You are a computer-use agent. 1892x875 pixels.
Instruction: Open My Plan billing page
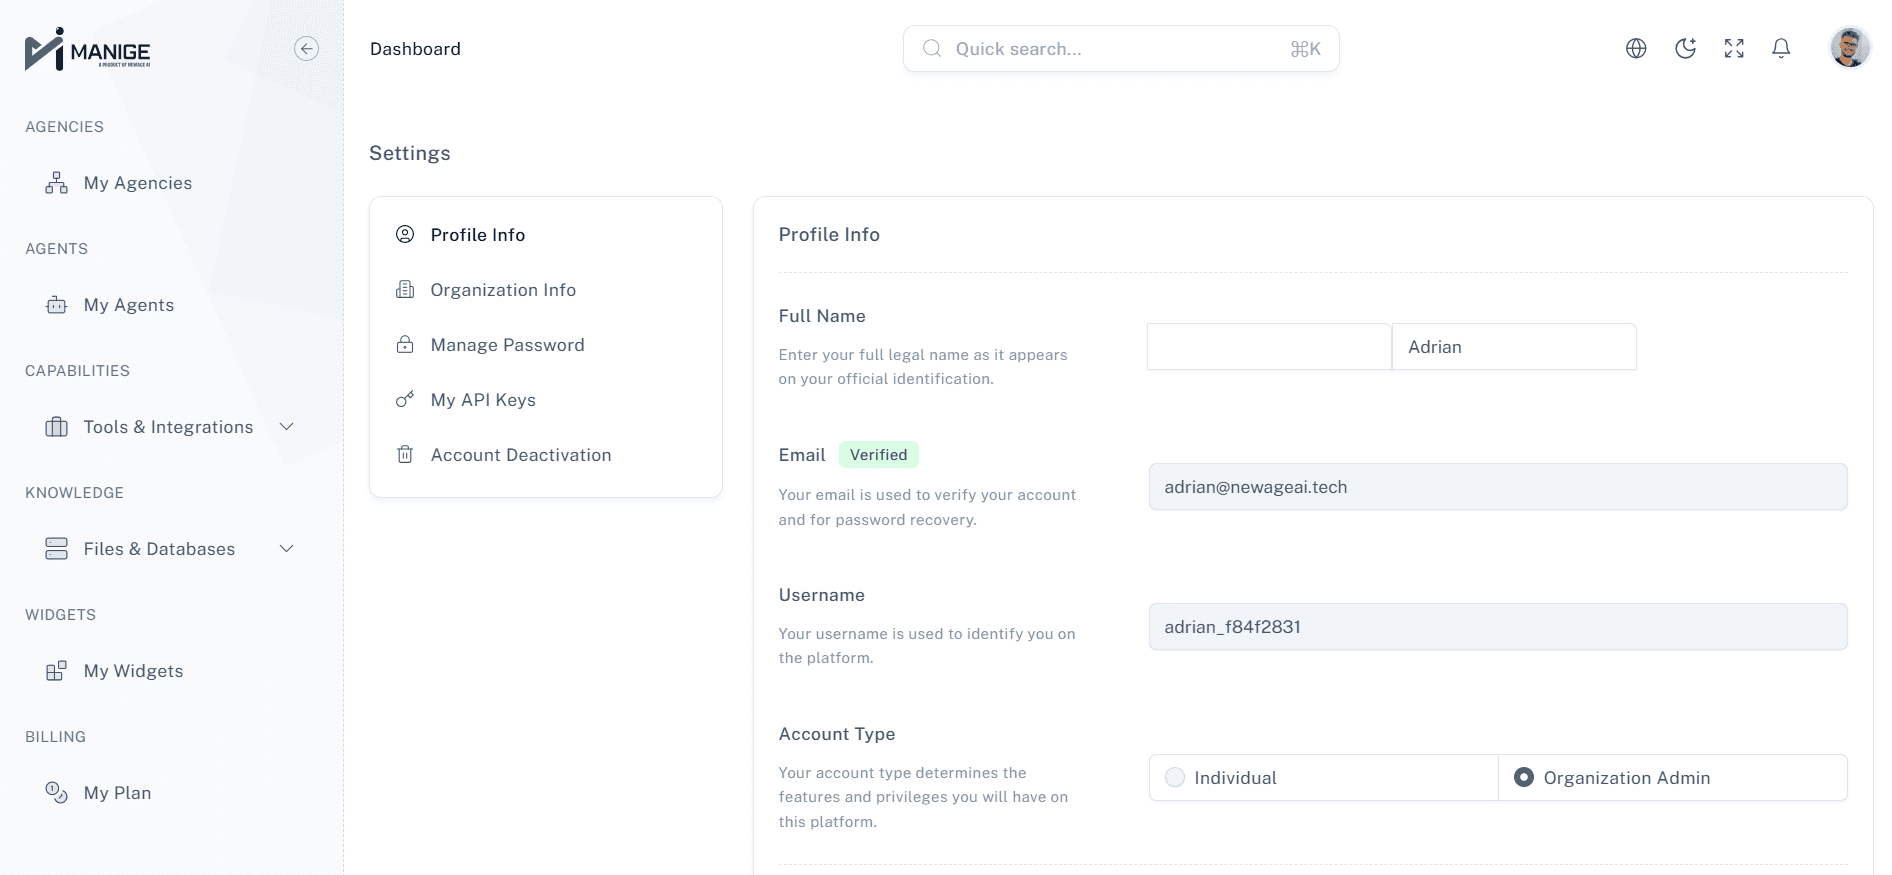(x=117, y=793)
